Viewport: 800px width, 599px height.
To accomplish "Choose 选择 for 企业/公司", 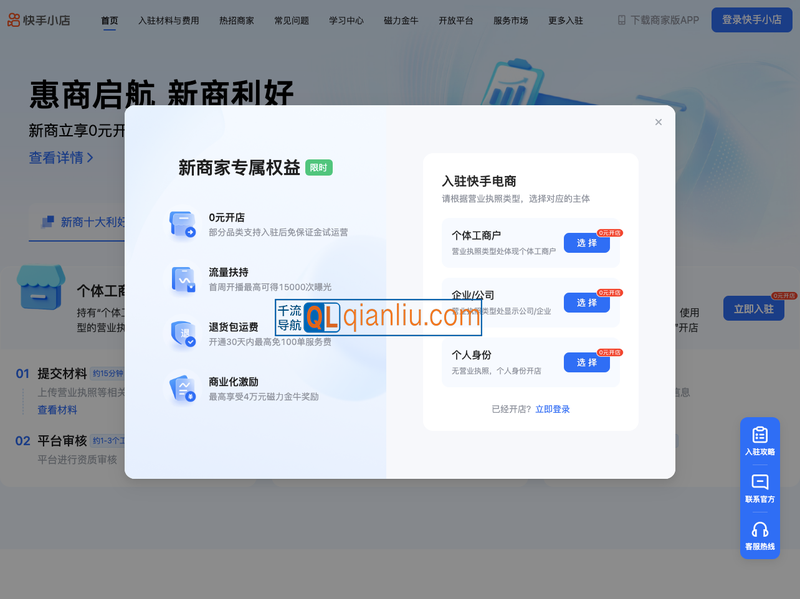I will pos(587,303).
